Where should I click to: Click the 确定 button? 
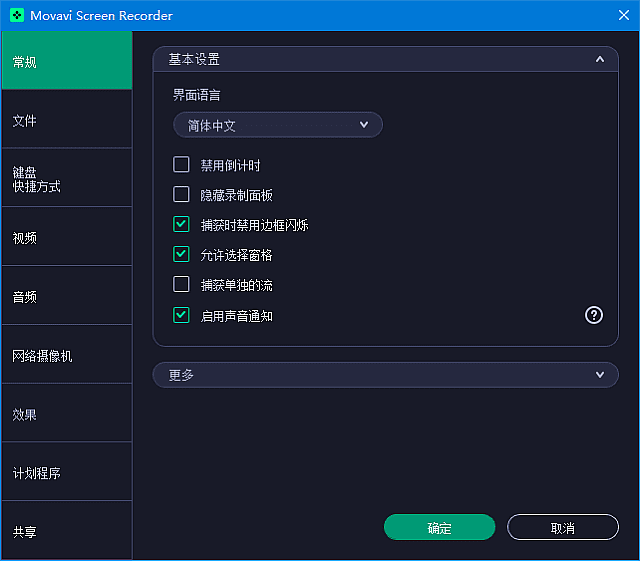(x=439, y=528)
